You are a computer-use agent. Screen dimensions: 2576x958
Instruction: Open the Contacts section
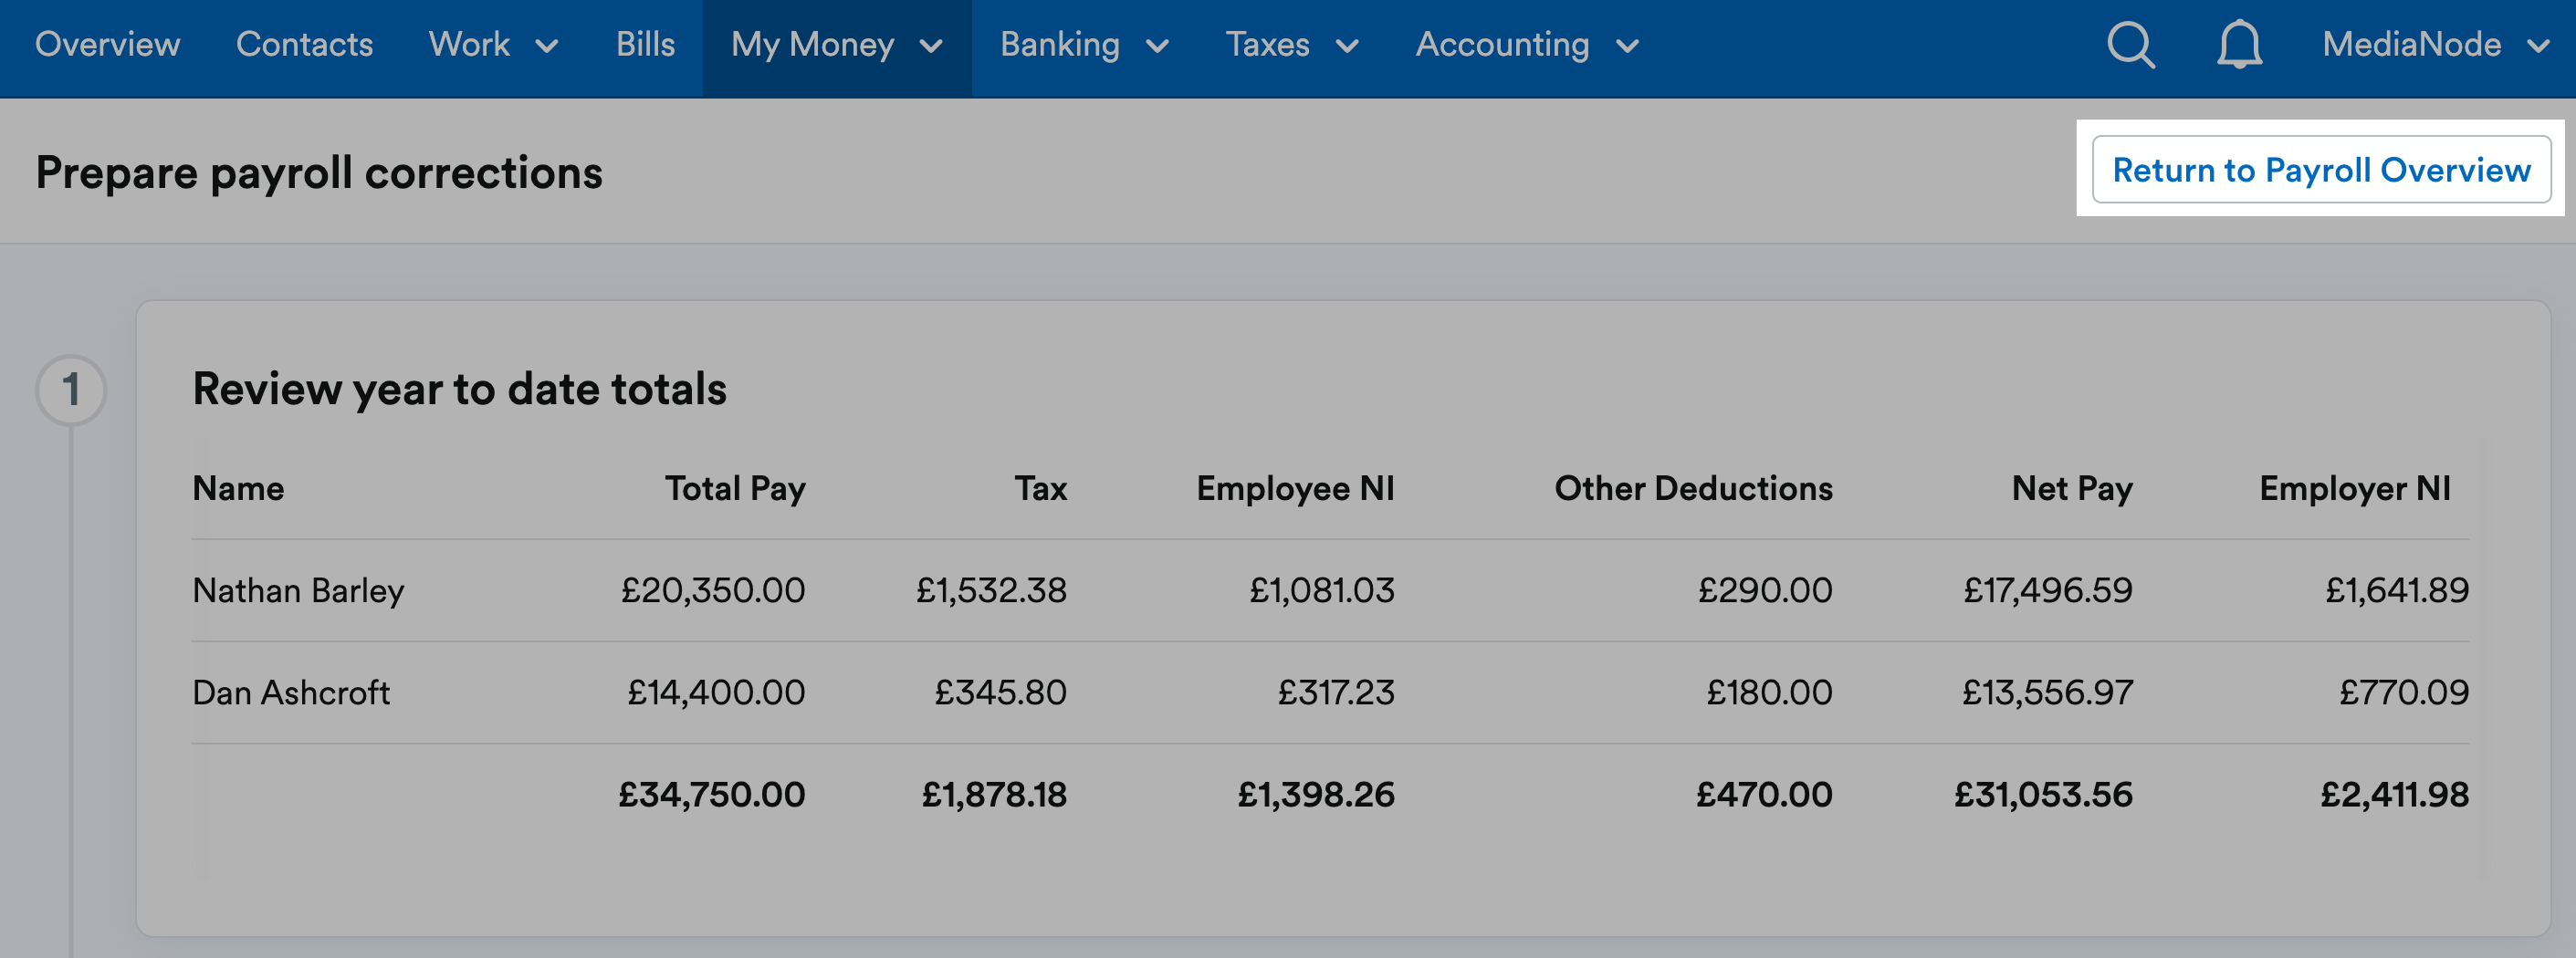coord(304,45)
